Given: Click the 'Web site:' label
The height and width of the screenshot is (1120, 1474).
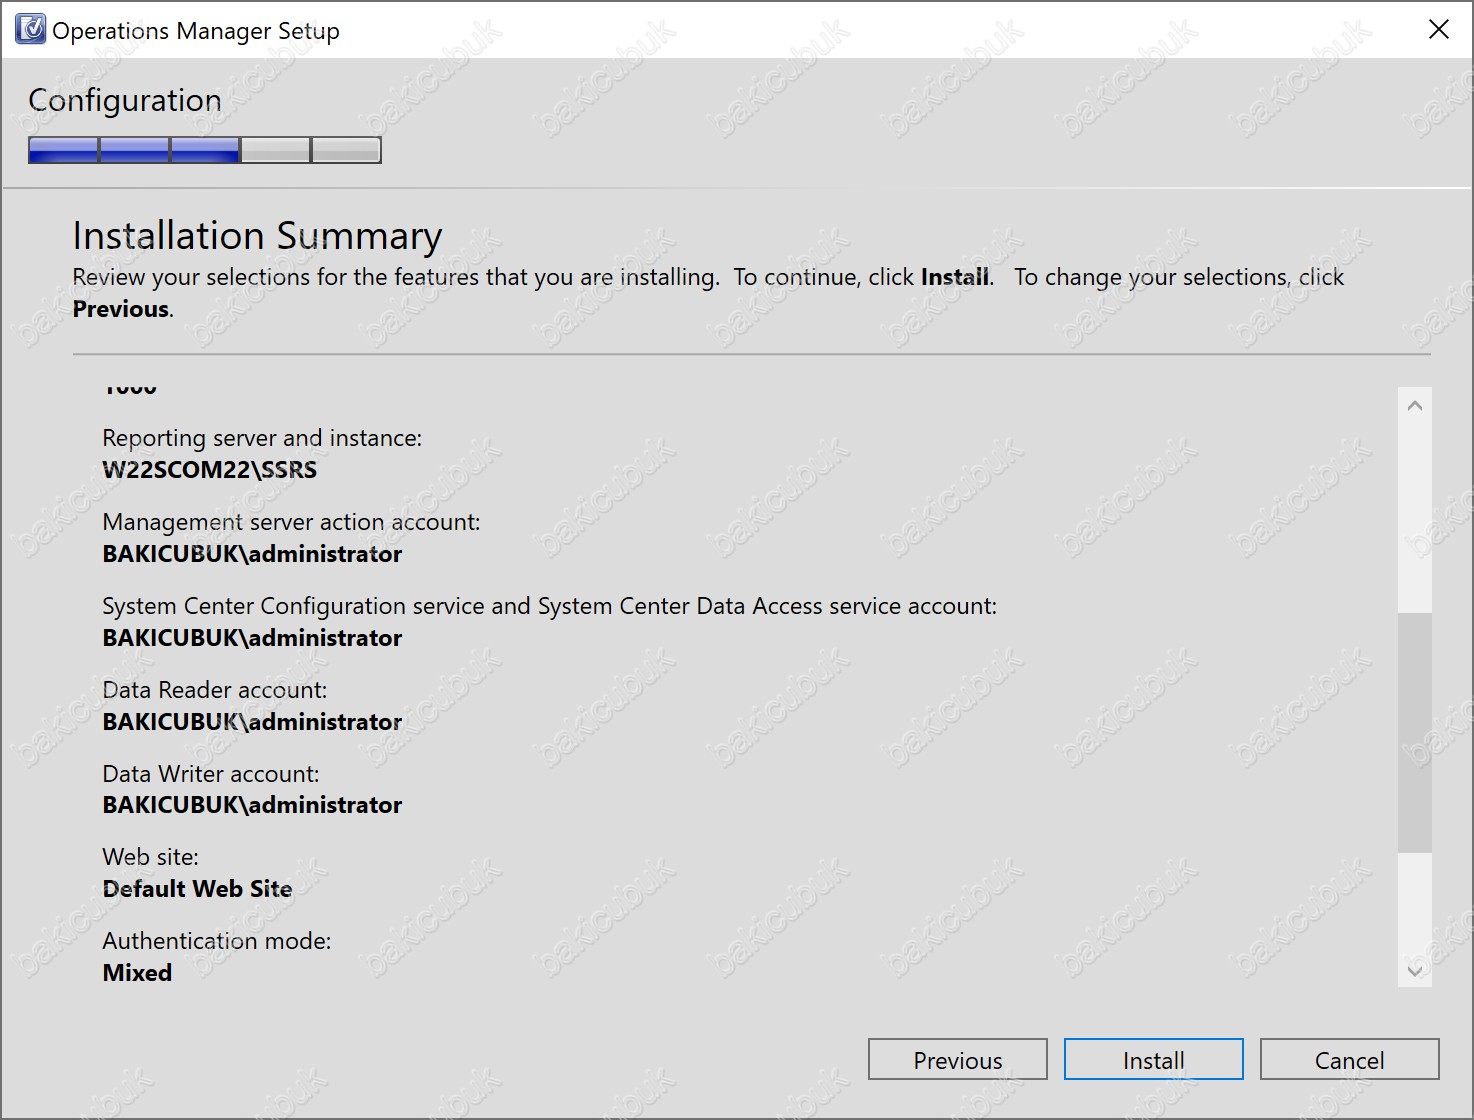Looking at the screenshot, I should 150,857.
